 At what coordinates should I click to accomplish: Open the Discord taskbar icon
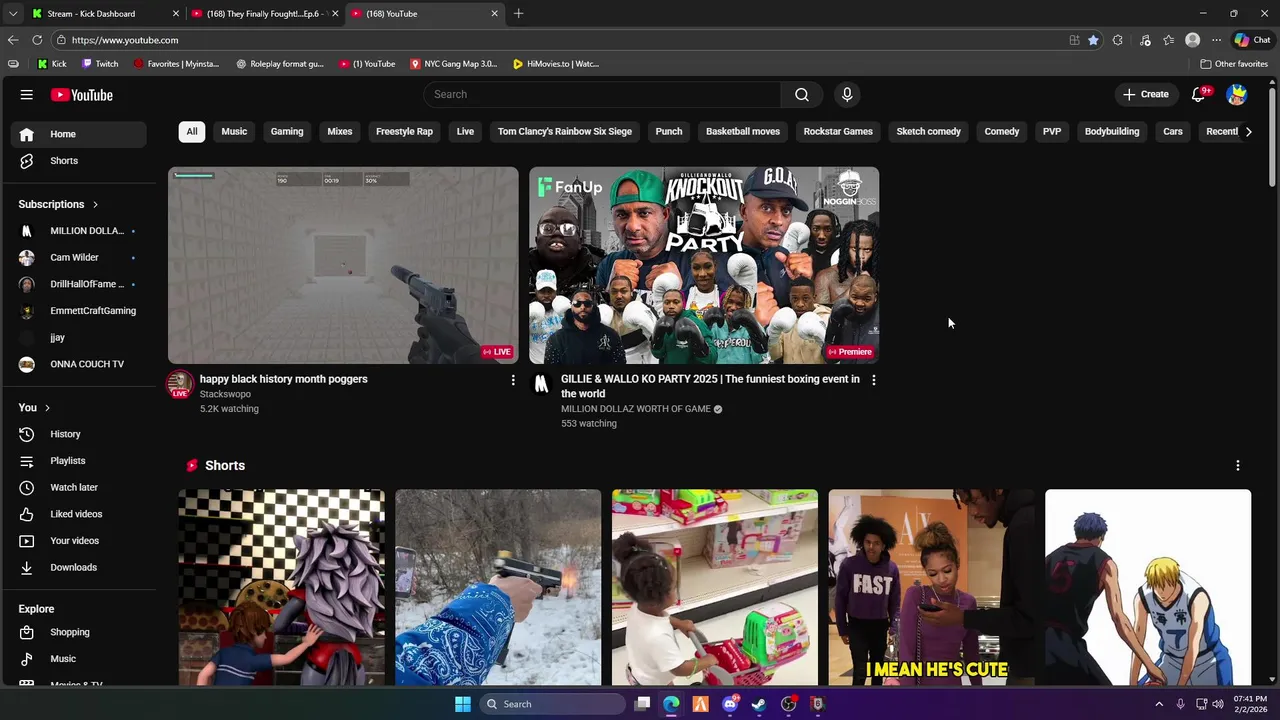coord(730,704)
